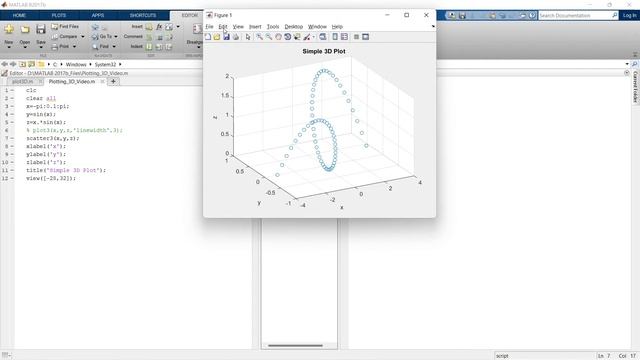Select the Pan hand tool
The width and height of the screenshot is (640, 360).
point(278,37)
